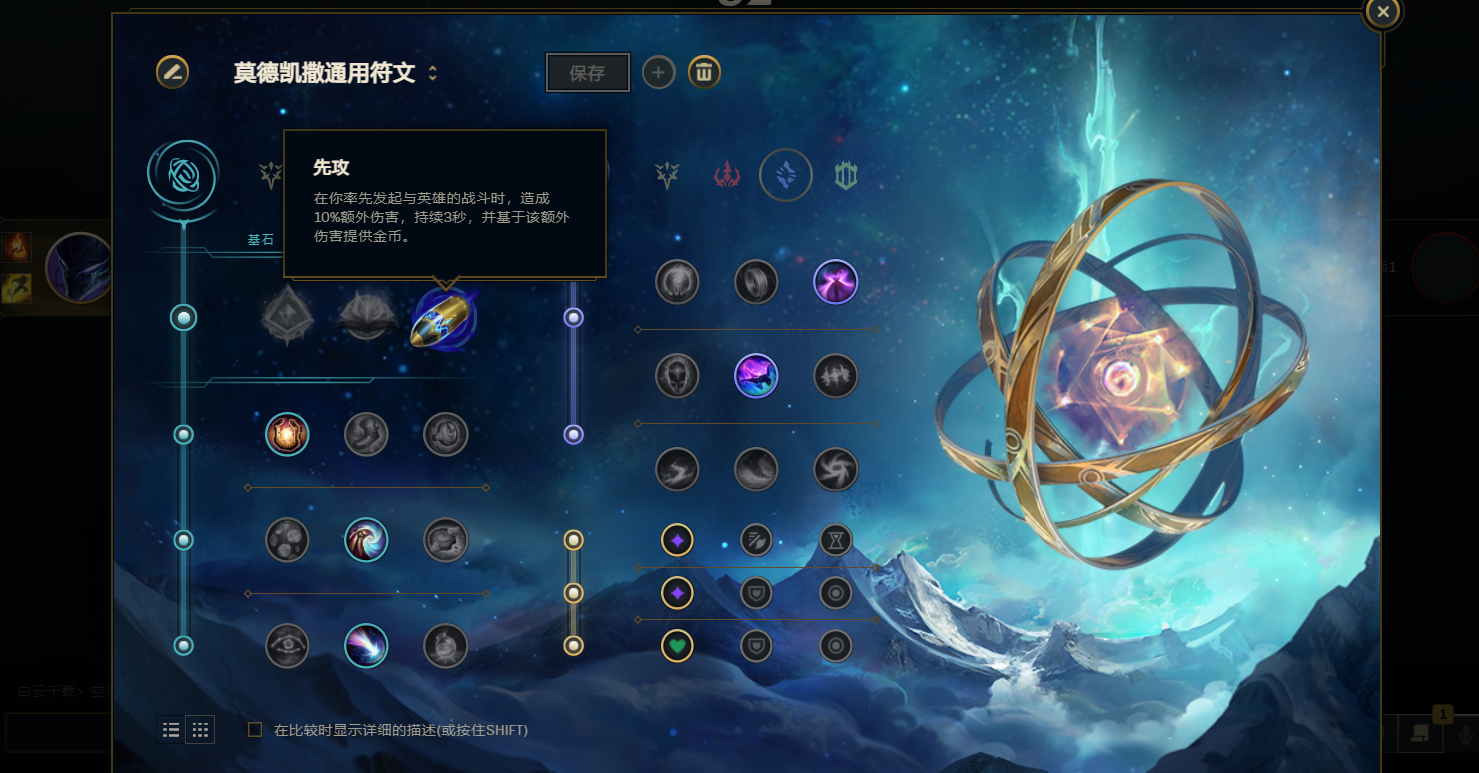The height and width of the screenshot is (773, 1479).
Task: Click the 保存 save button
Action: [587, 73]
